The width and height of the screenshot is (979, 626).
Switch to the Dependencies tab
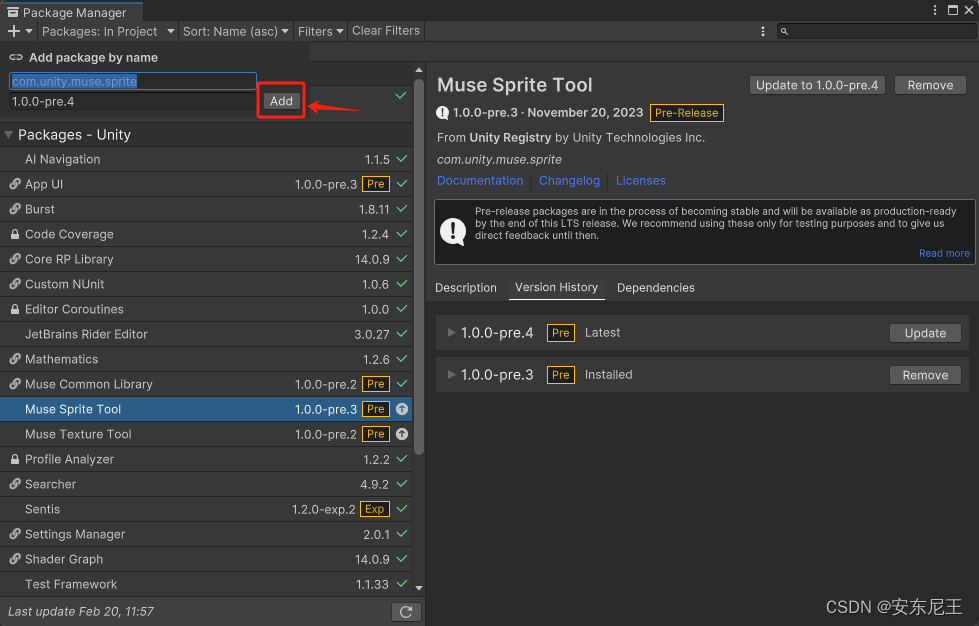tap(656, 288)
